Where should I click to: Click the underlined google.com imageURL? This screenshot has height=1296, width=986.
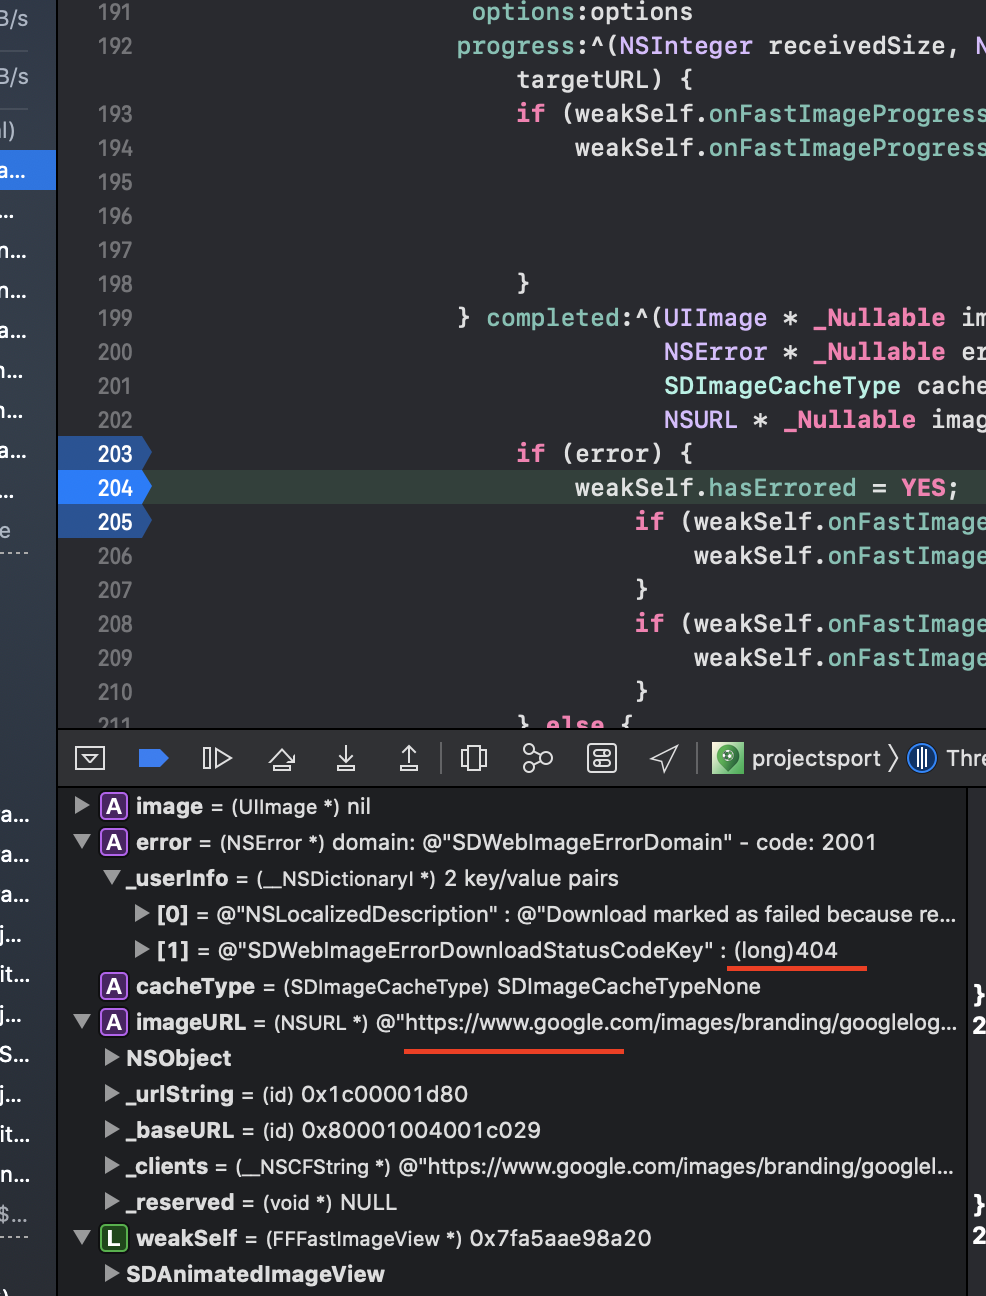513,1022
